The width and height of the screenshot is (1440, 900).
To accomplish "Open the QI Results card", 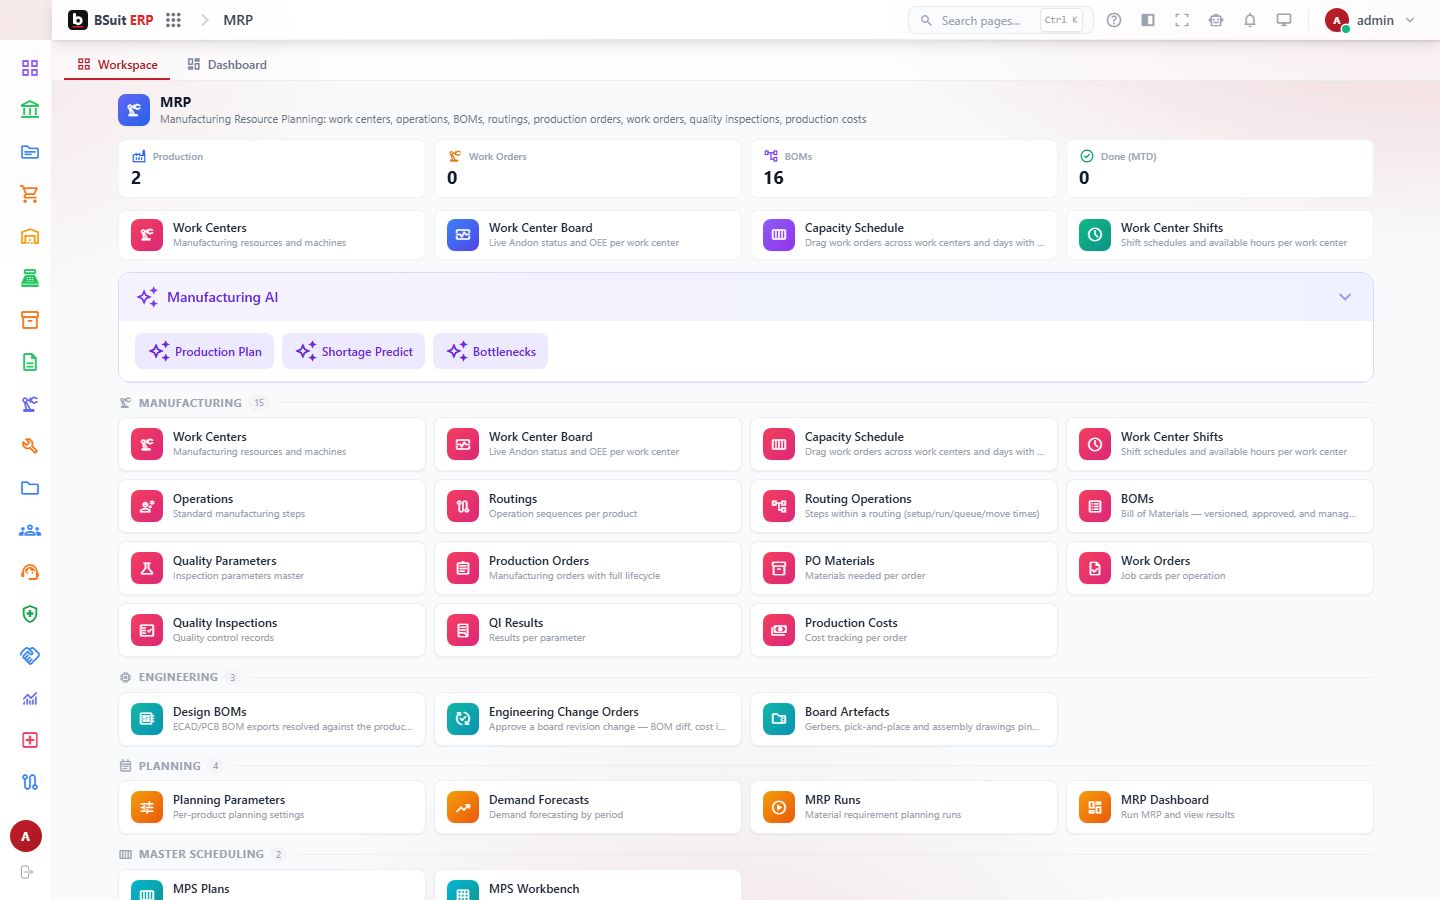I will point(588,630).
